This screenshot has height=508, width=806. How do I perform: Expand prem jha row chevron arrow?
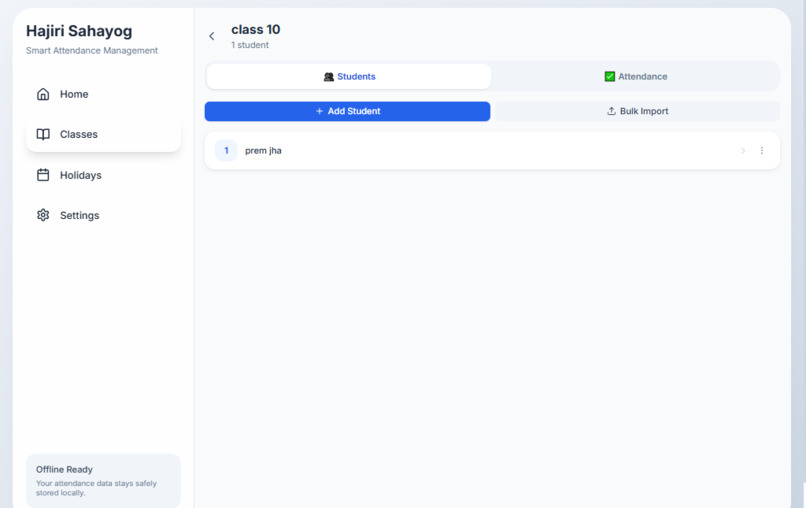pos(743,151)
